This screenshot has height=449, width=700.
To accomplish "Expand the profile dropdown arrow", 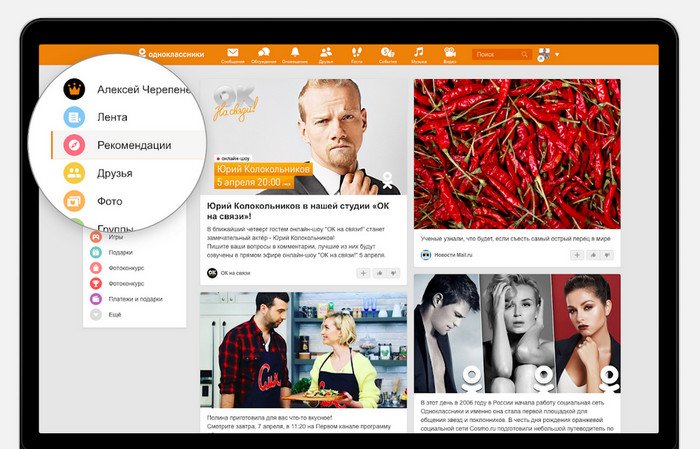I will tap(557, 54).
